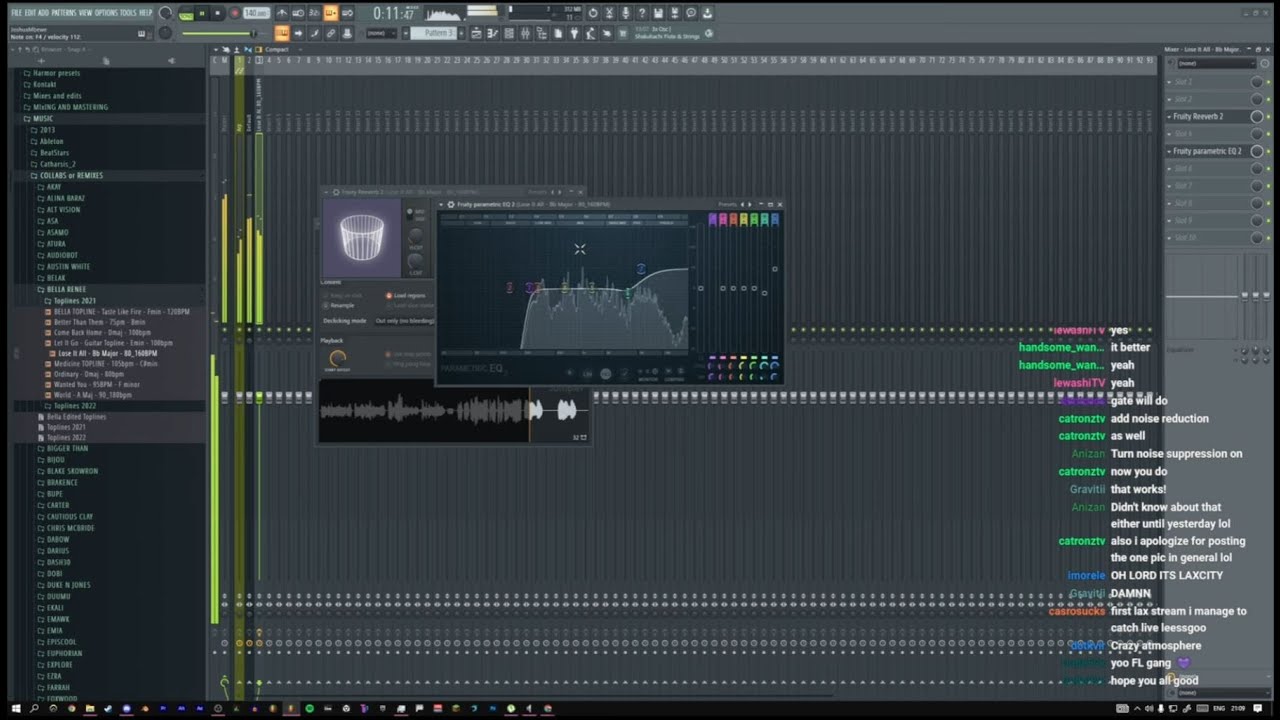Expand Fruity parametric EQ 2 slot arrow menu

pyautogui.click(x=1169, y=151)
